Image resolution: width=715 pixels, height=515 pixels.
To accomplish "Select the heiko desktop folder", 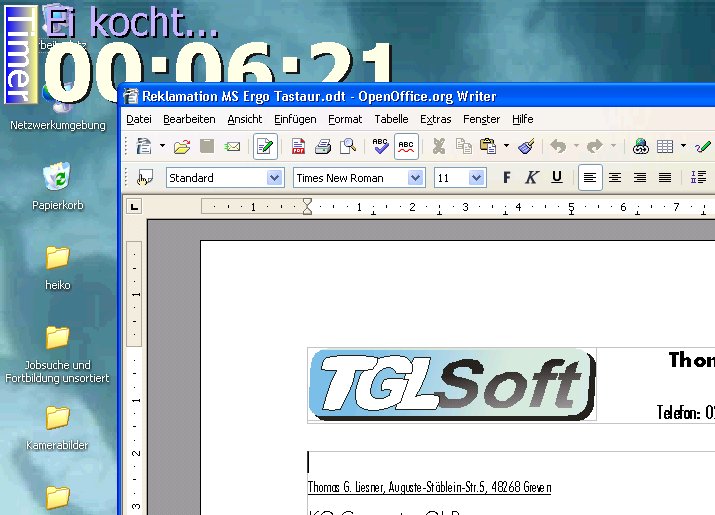I will [57, 268].
